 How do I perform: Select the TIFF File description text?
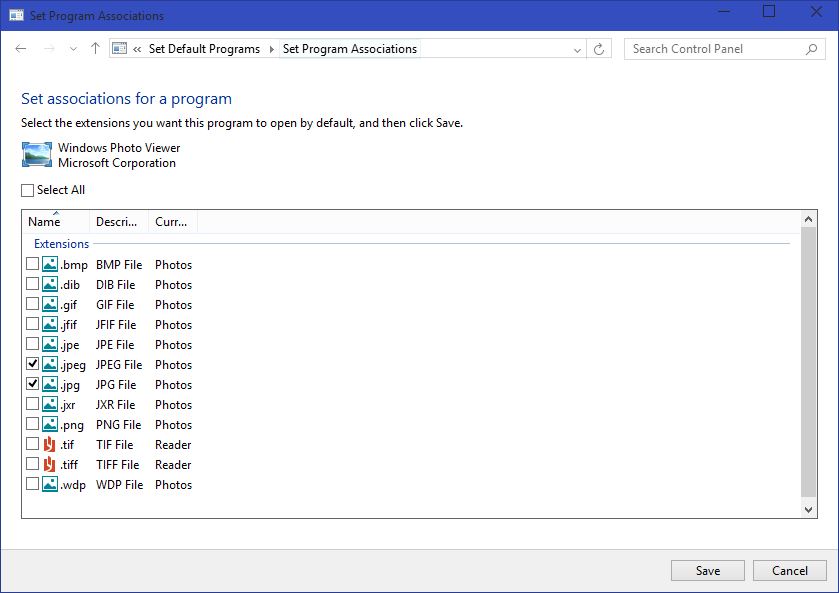point(117,465)
